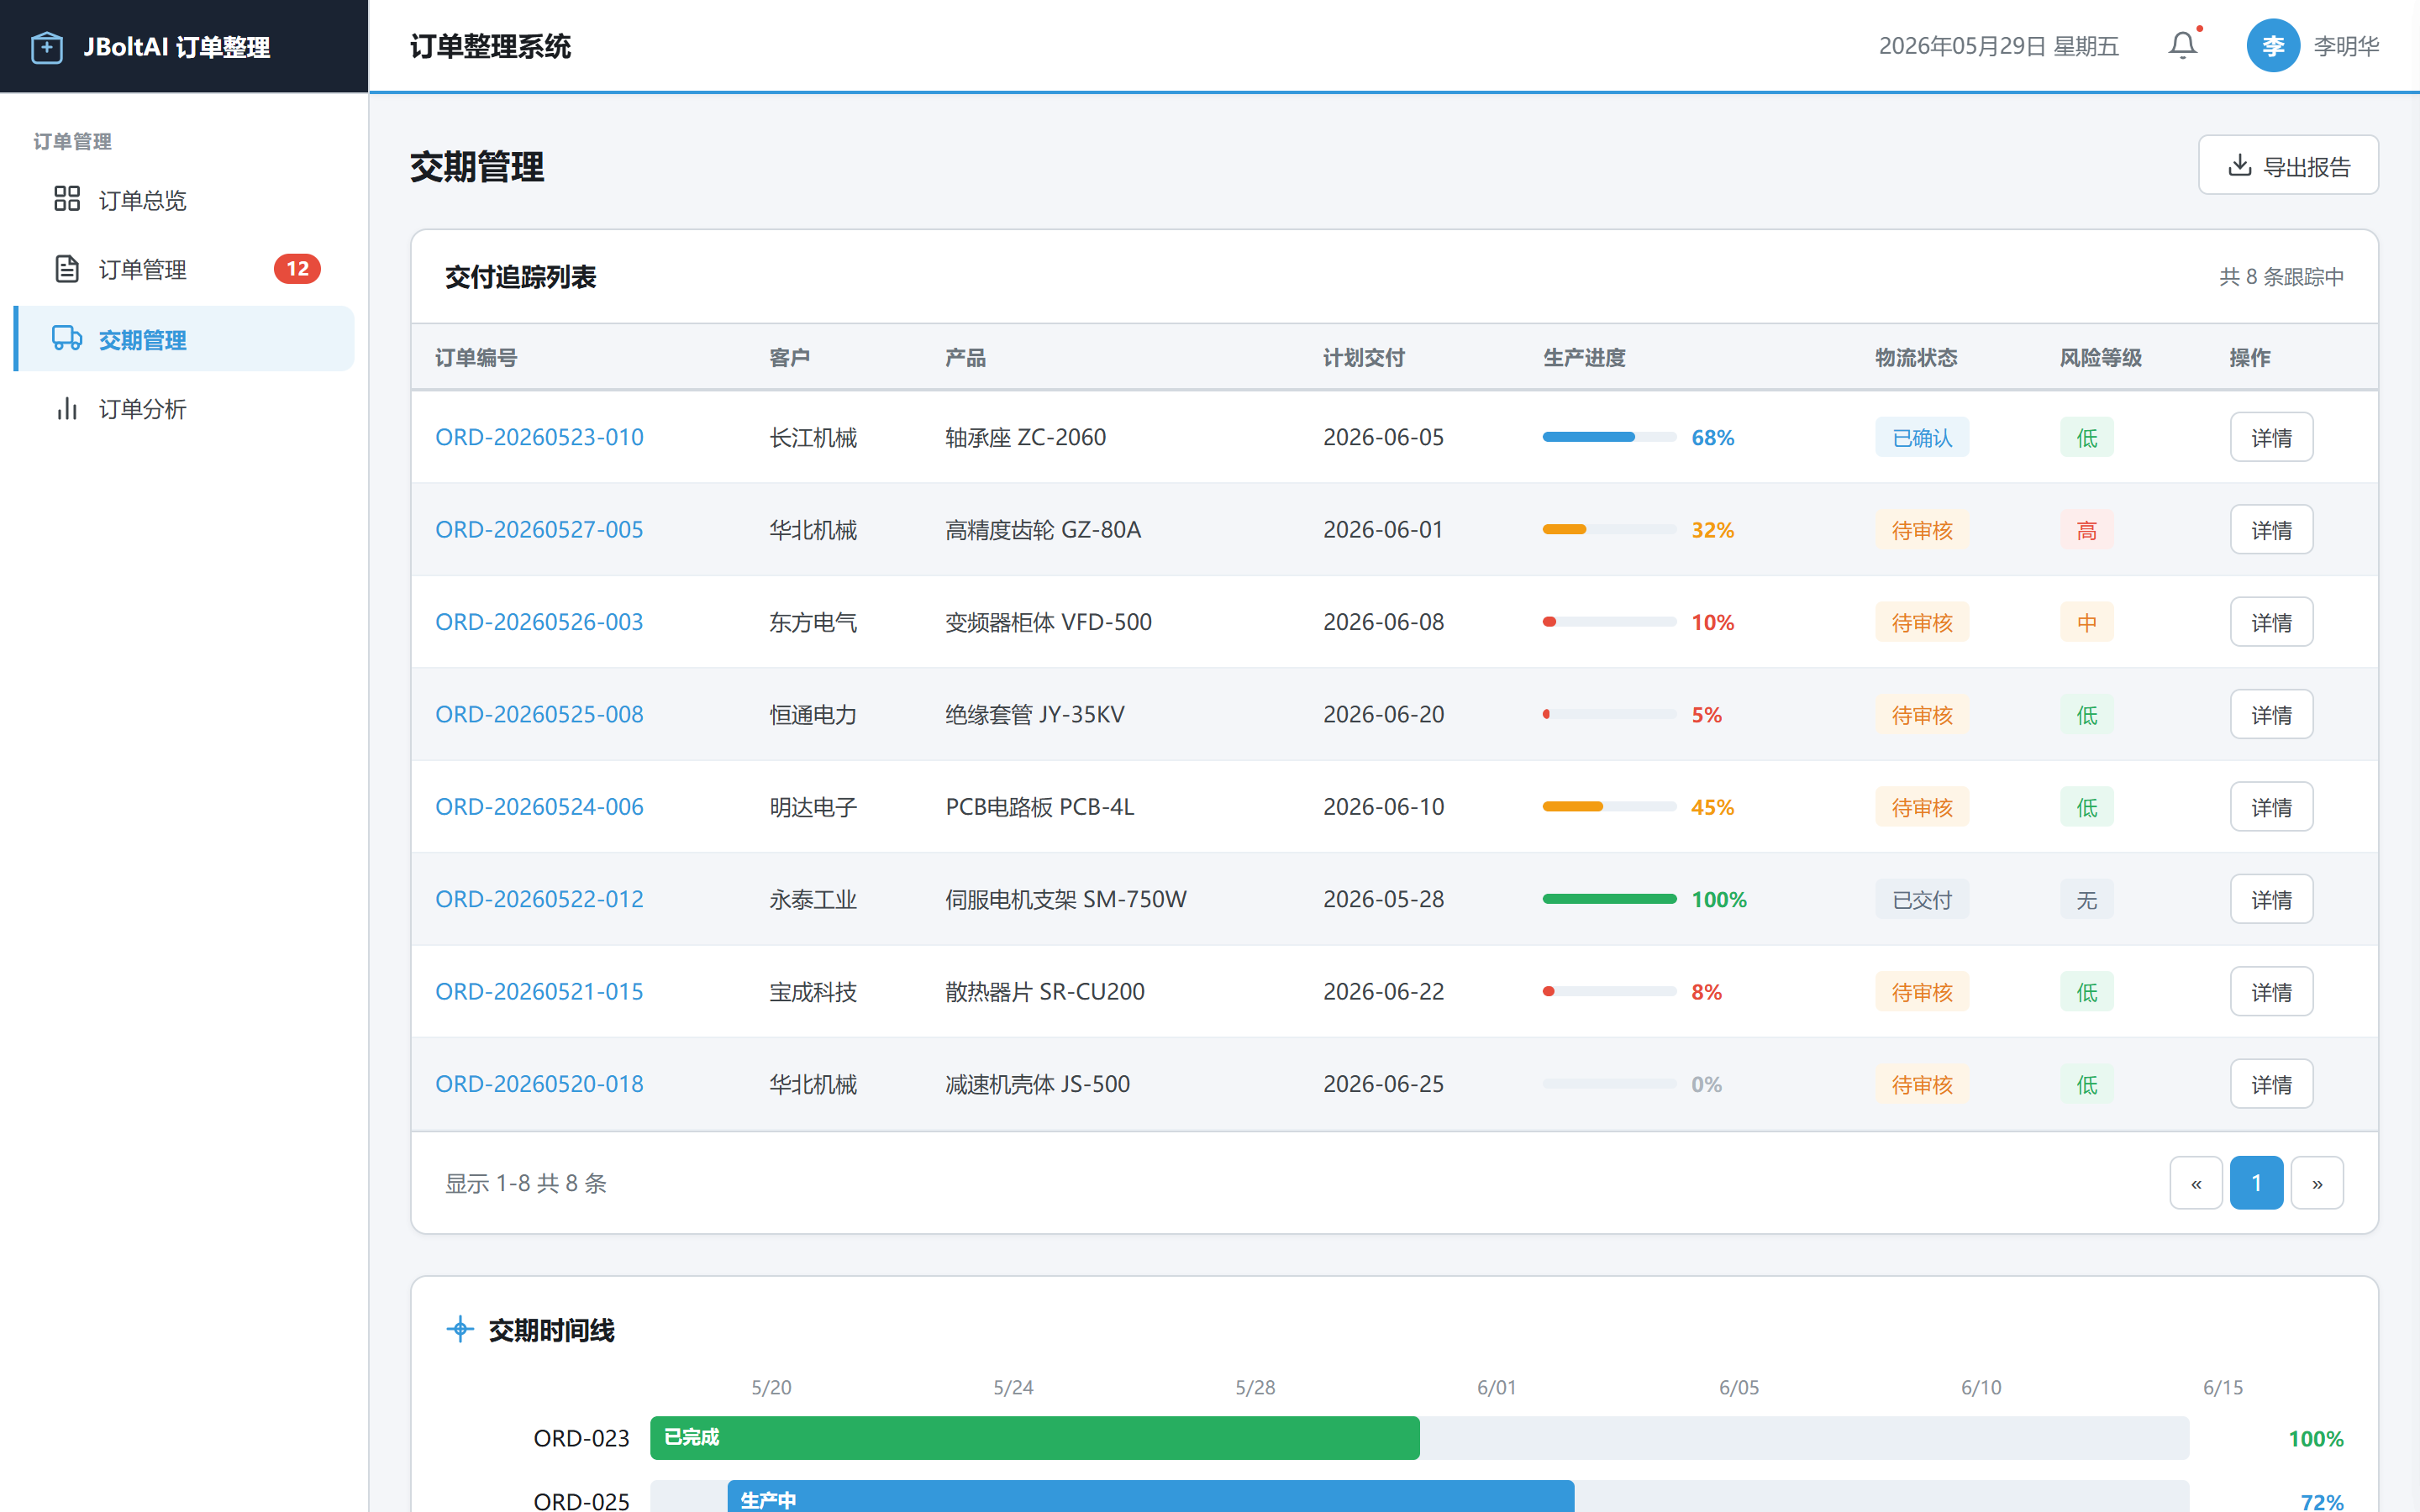Open order ORD-20260523-010 link
The width and height of the screenshot is (2420, 1512).
[x=539, y=437]
